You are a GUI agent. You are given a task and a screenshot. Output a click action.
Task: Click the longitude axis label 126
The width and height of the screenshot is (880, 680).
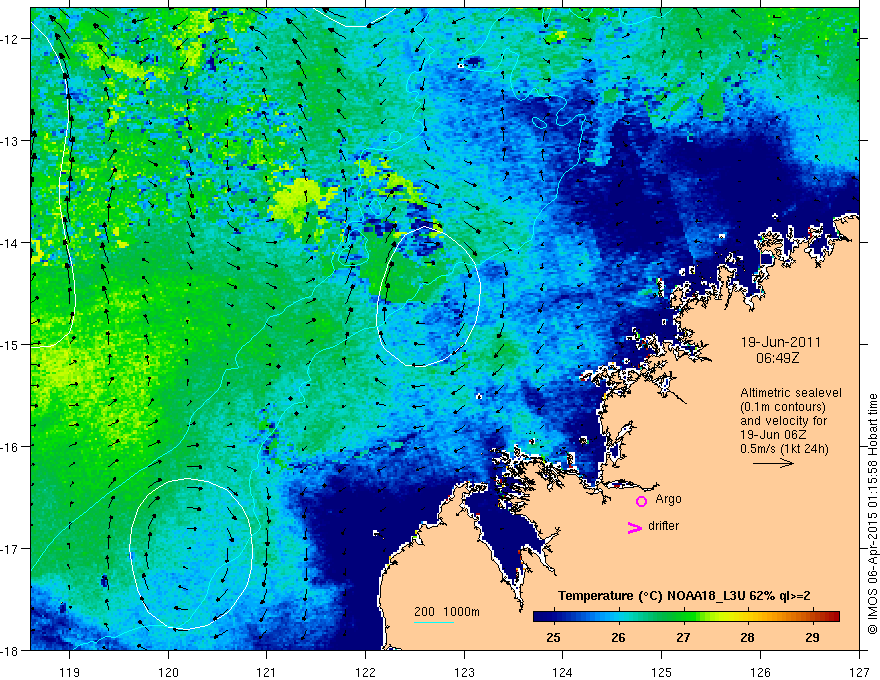coord(760,672)
